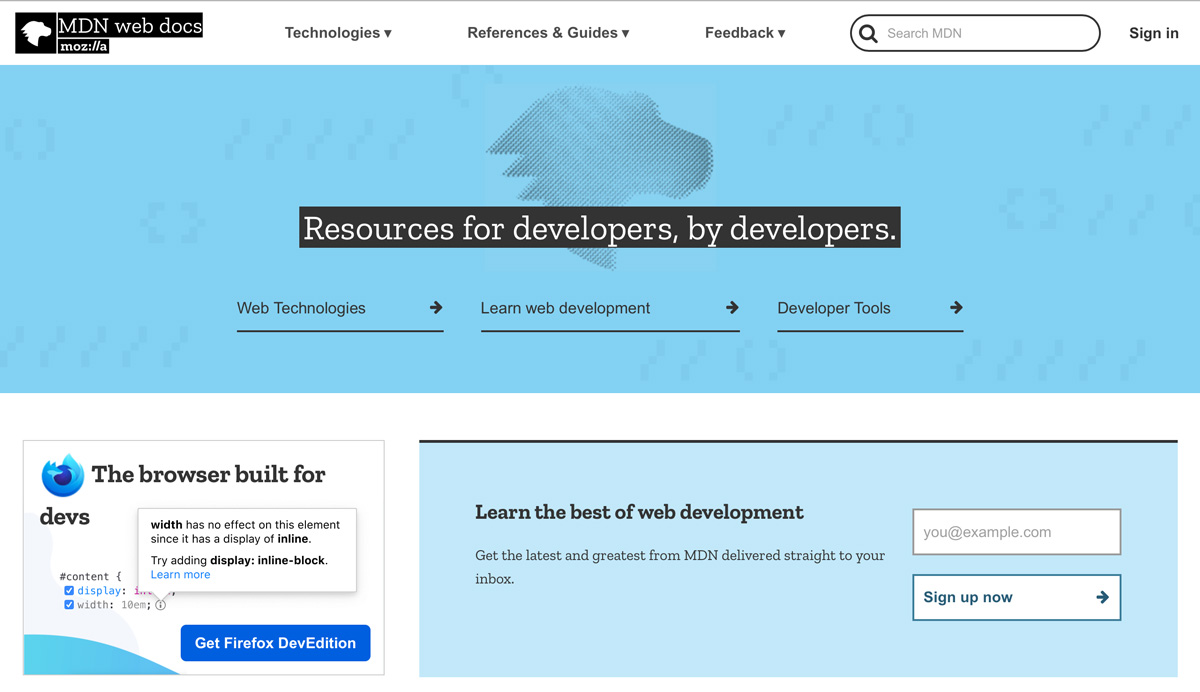
Task: Click the arrow icon inside Sign up now
Action: pyautogui.click(x=1103, y=597)
